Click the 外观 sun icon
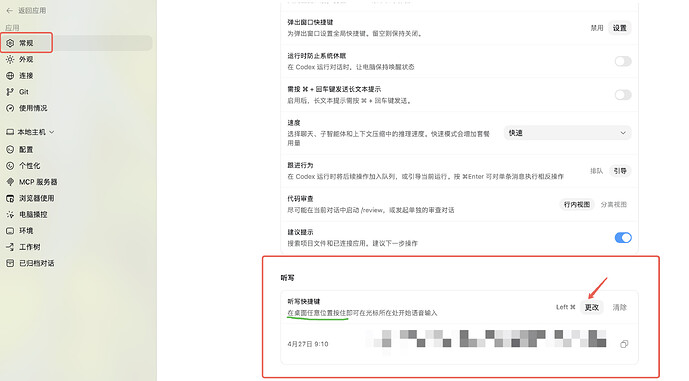The width and height of the screenshot is (689, 381). click(10, 59)
